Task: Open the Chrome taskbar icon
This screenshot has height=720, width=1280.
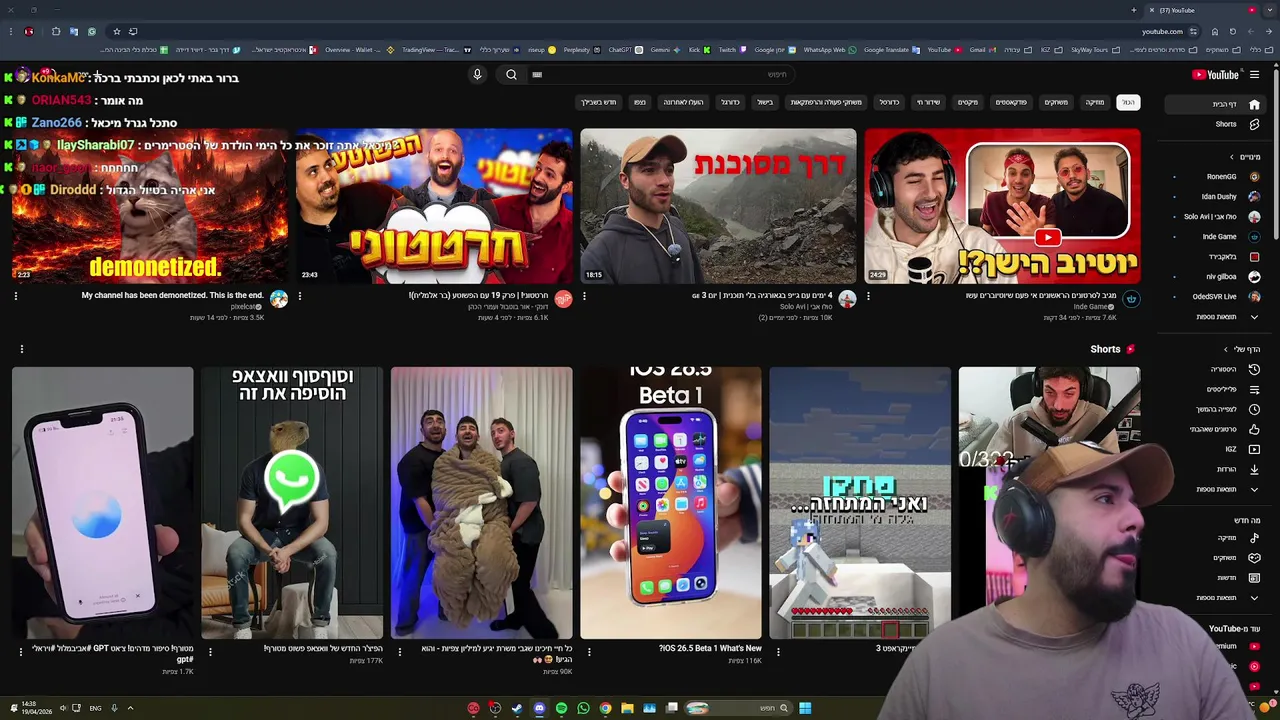Action: tap(605, 708)
